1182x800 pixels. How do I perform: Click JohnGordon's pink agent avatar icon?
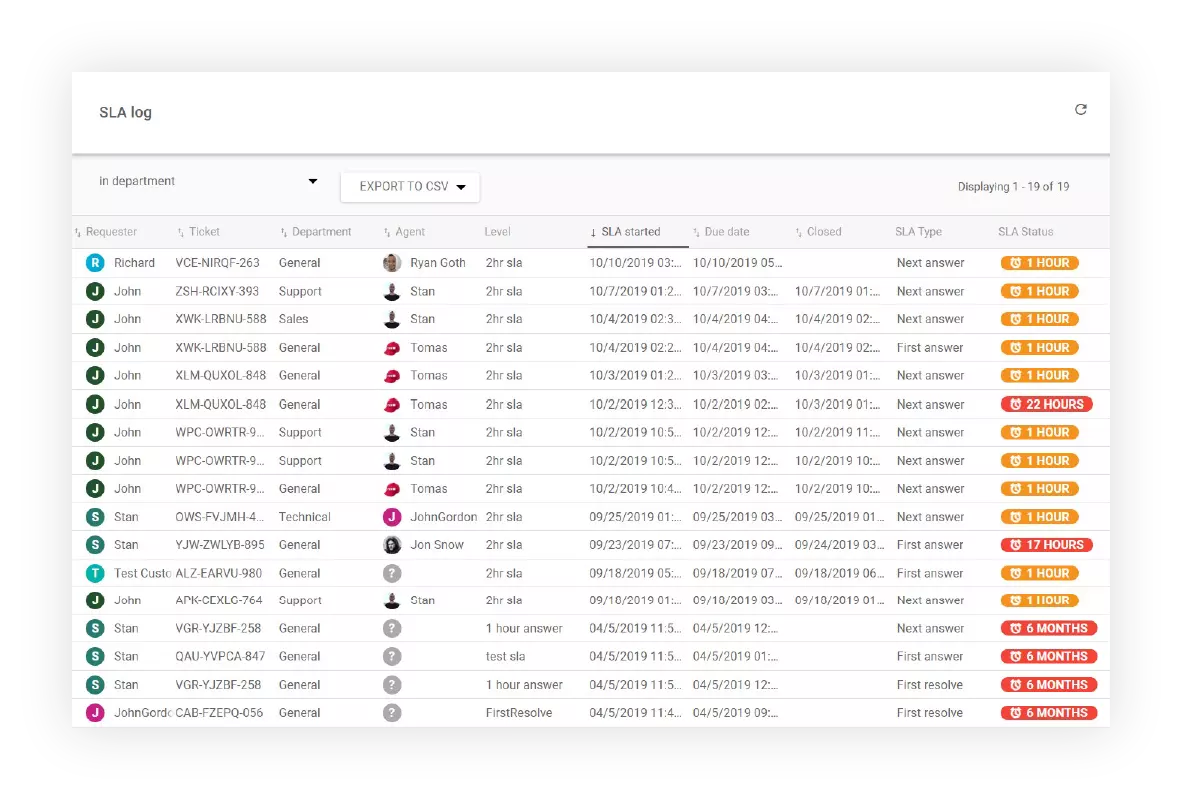pos(392,517)
